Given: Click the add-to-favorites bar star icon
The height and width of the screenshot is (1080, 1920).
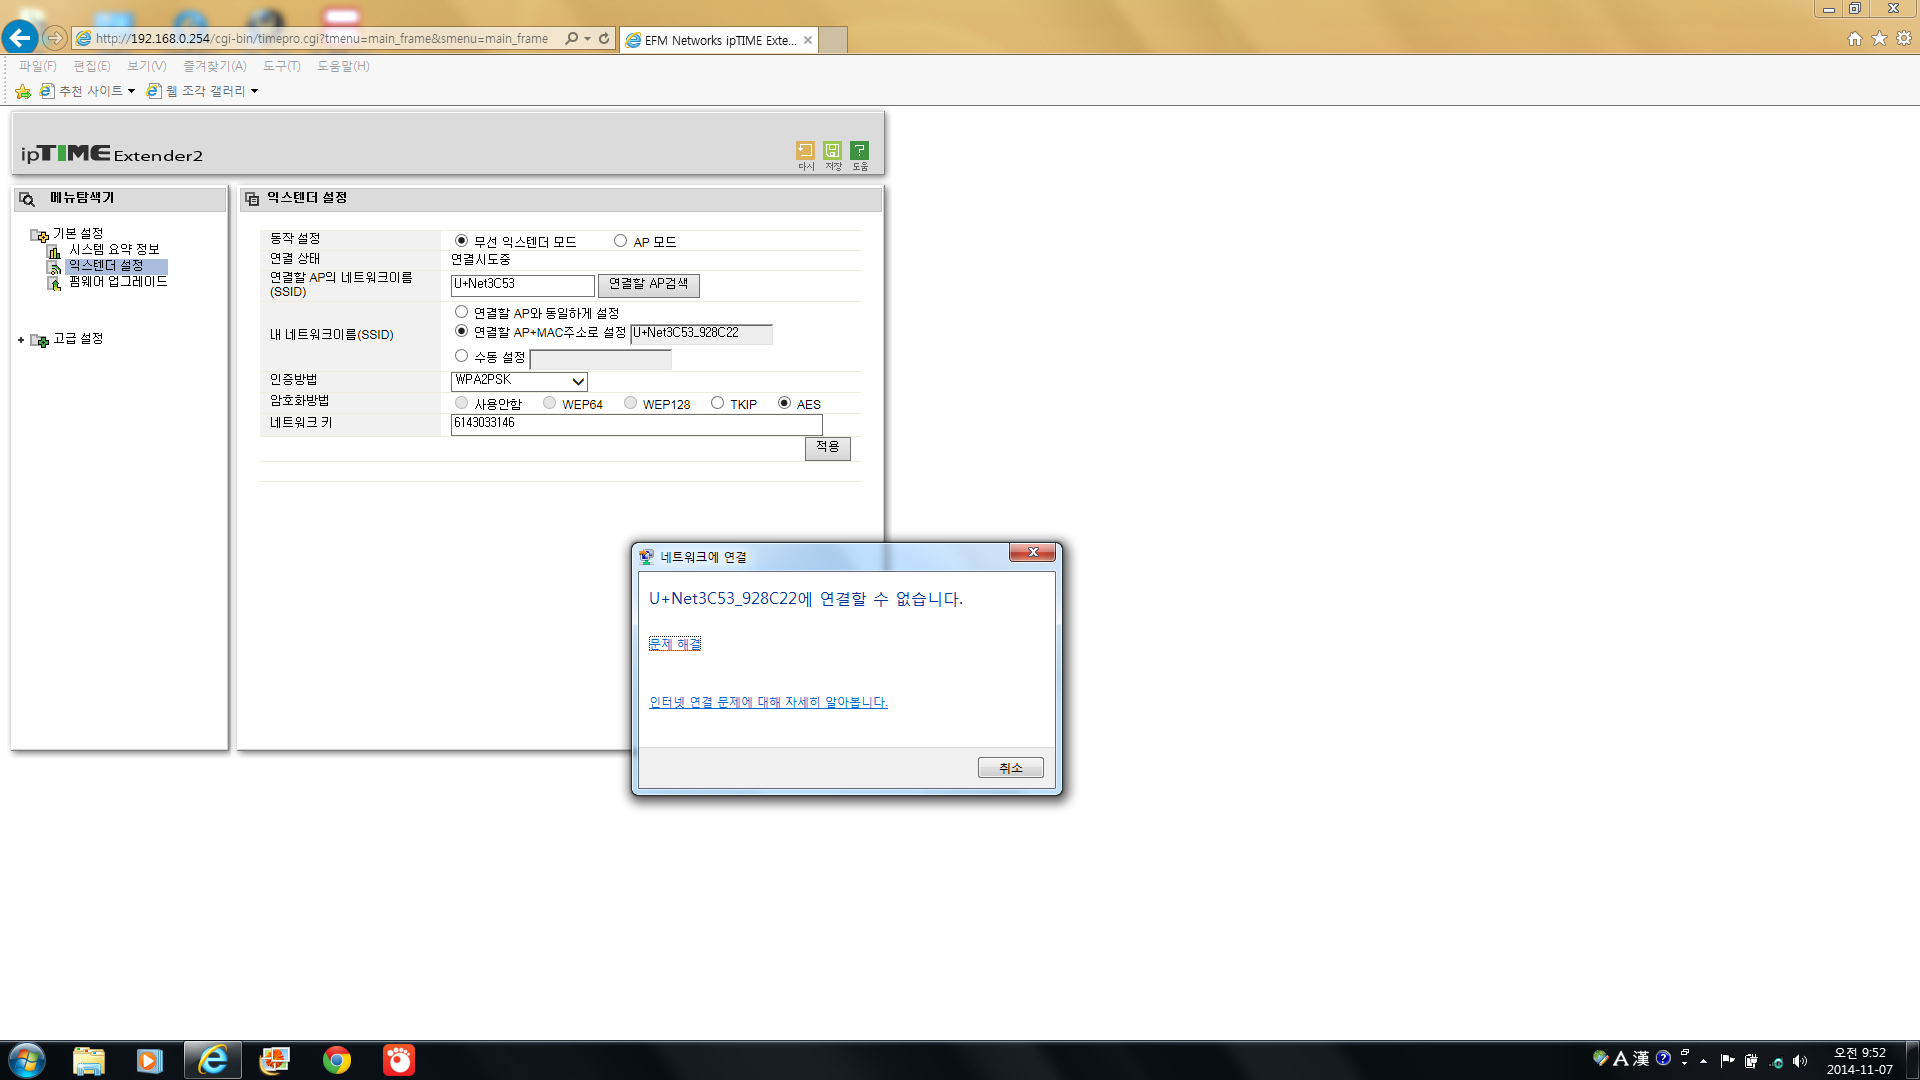Looking at the screenshot, I should tap(23, 91).
